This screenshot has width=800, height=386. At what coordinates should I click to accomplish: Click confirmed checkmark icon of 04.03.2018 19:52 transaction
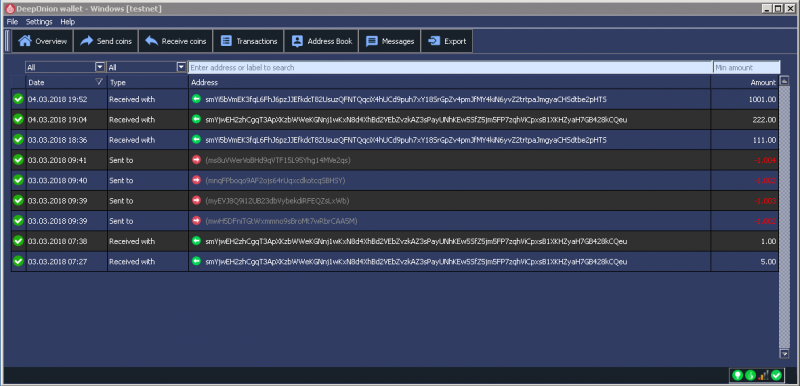coord(18,99)
